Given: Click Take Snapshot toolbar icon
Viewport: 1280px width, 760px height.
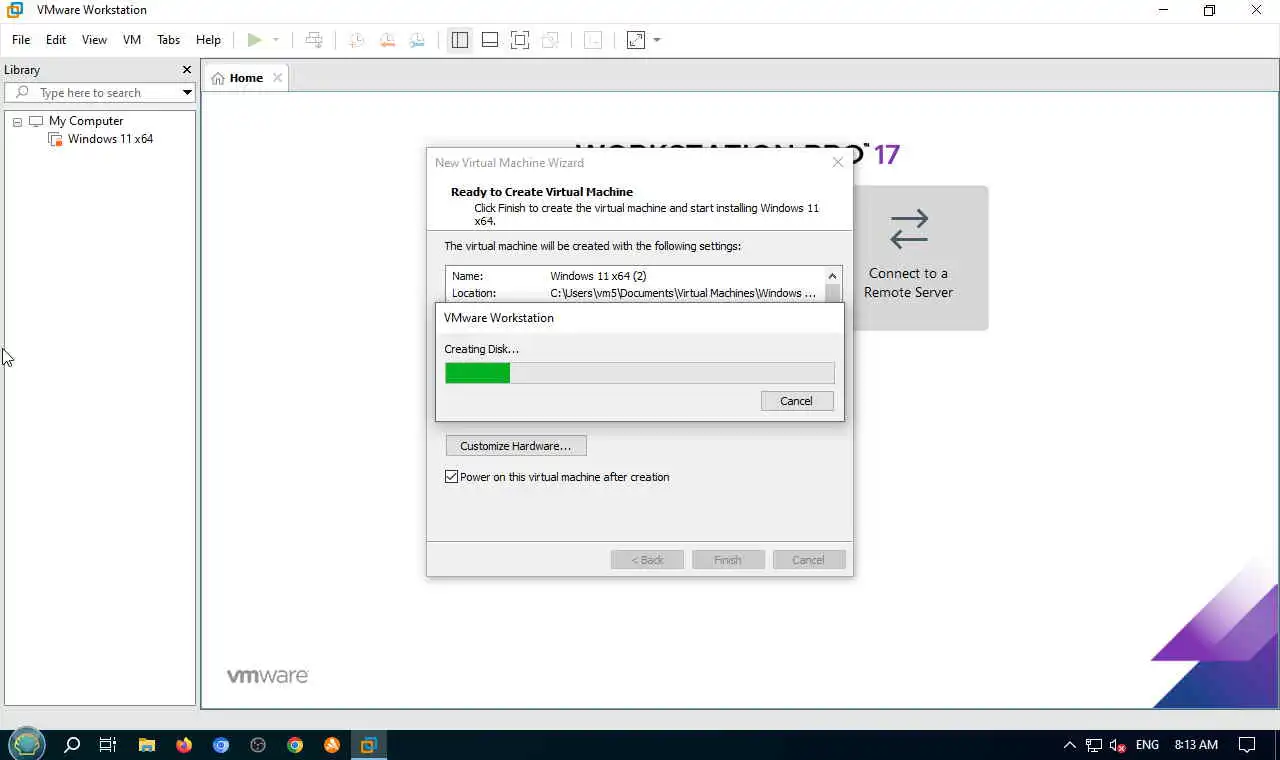Looking at the screenshot, I should click(355, 40).
